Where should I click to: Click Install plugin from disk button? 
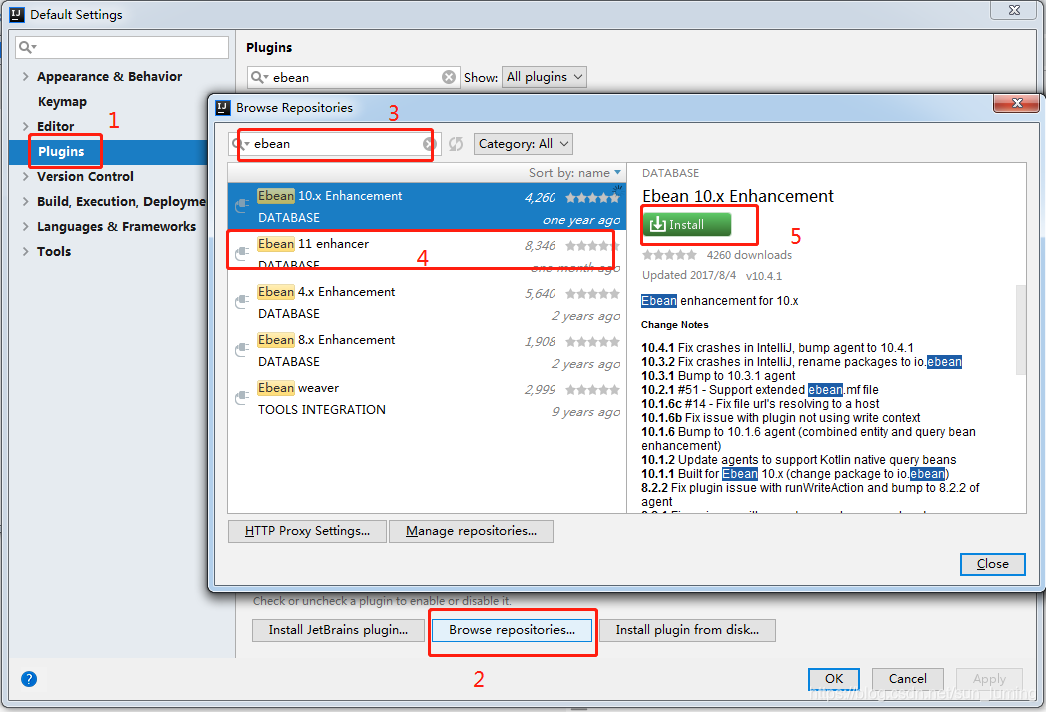pyautogui.click(x=687, y=630)
